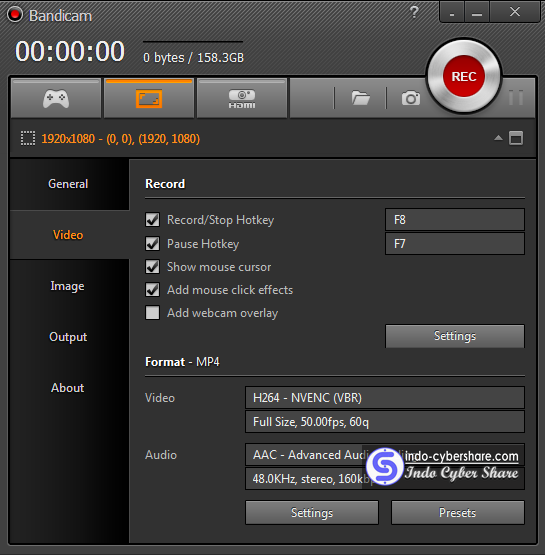This screenshot has width=545, height=555.
Task: Close Bandicam with X button
Action: [x=515, y=12]
